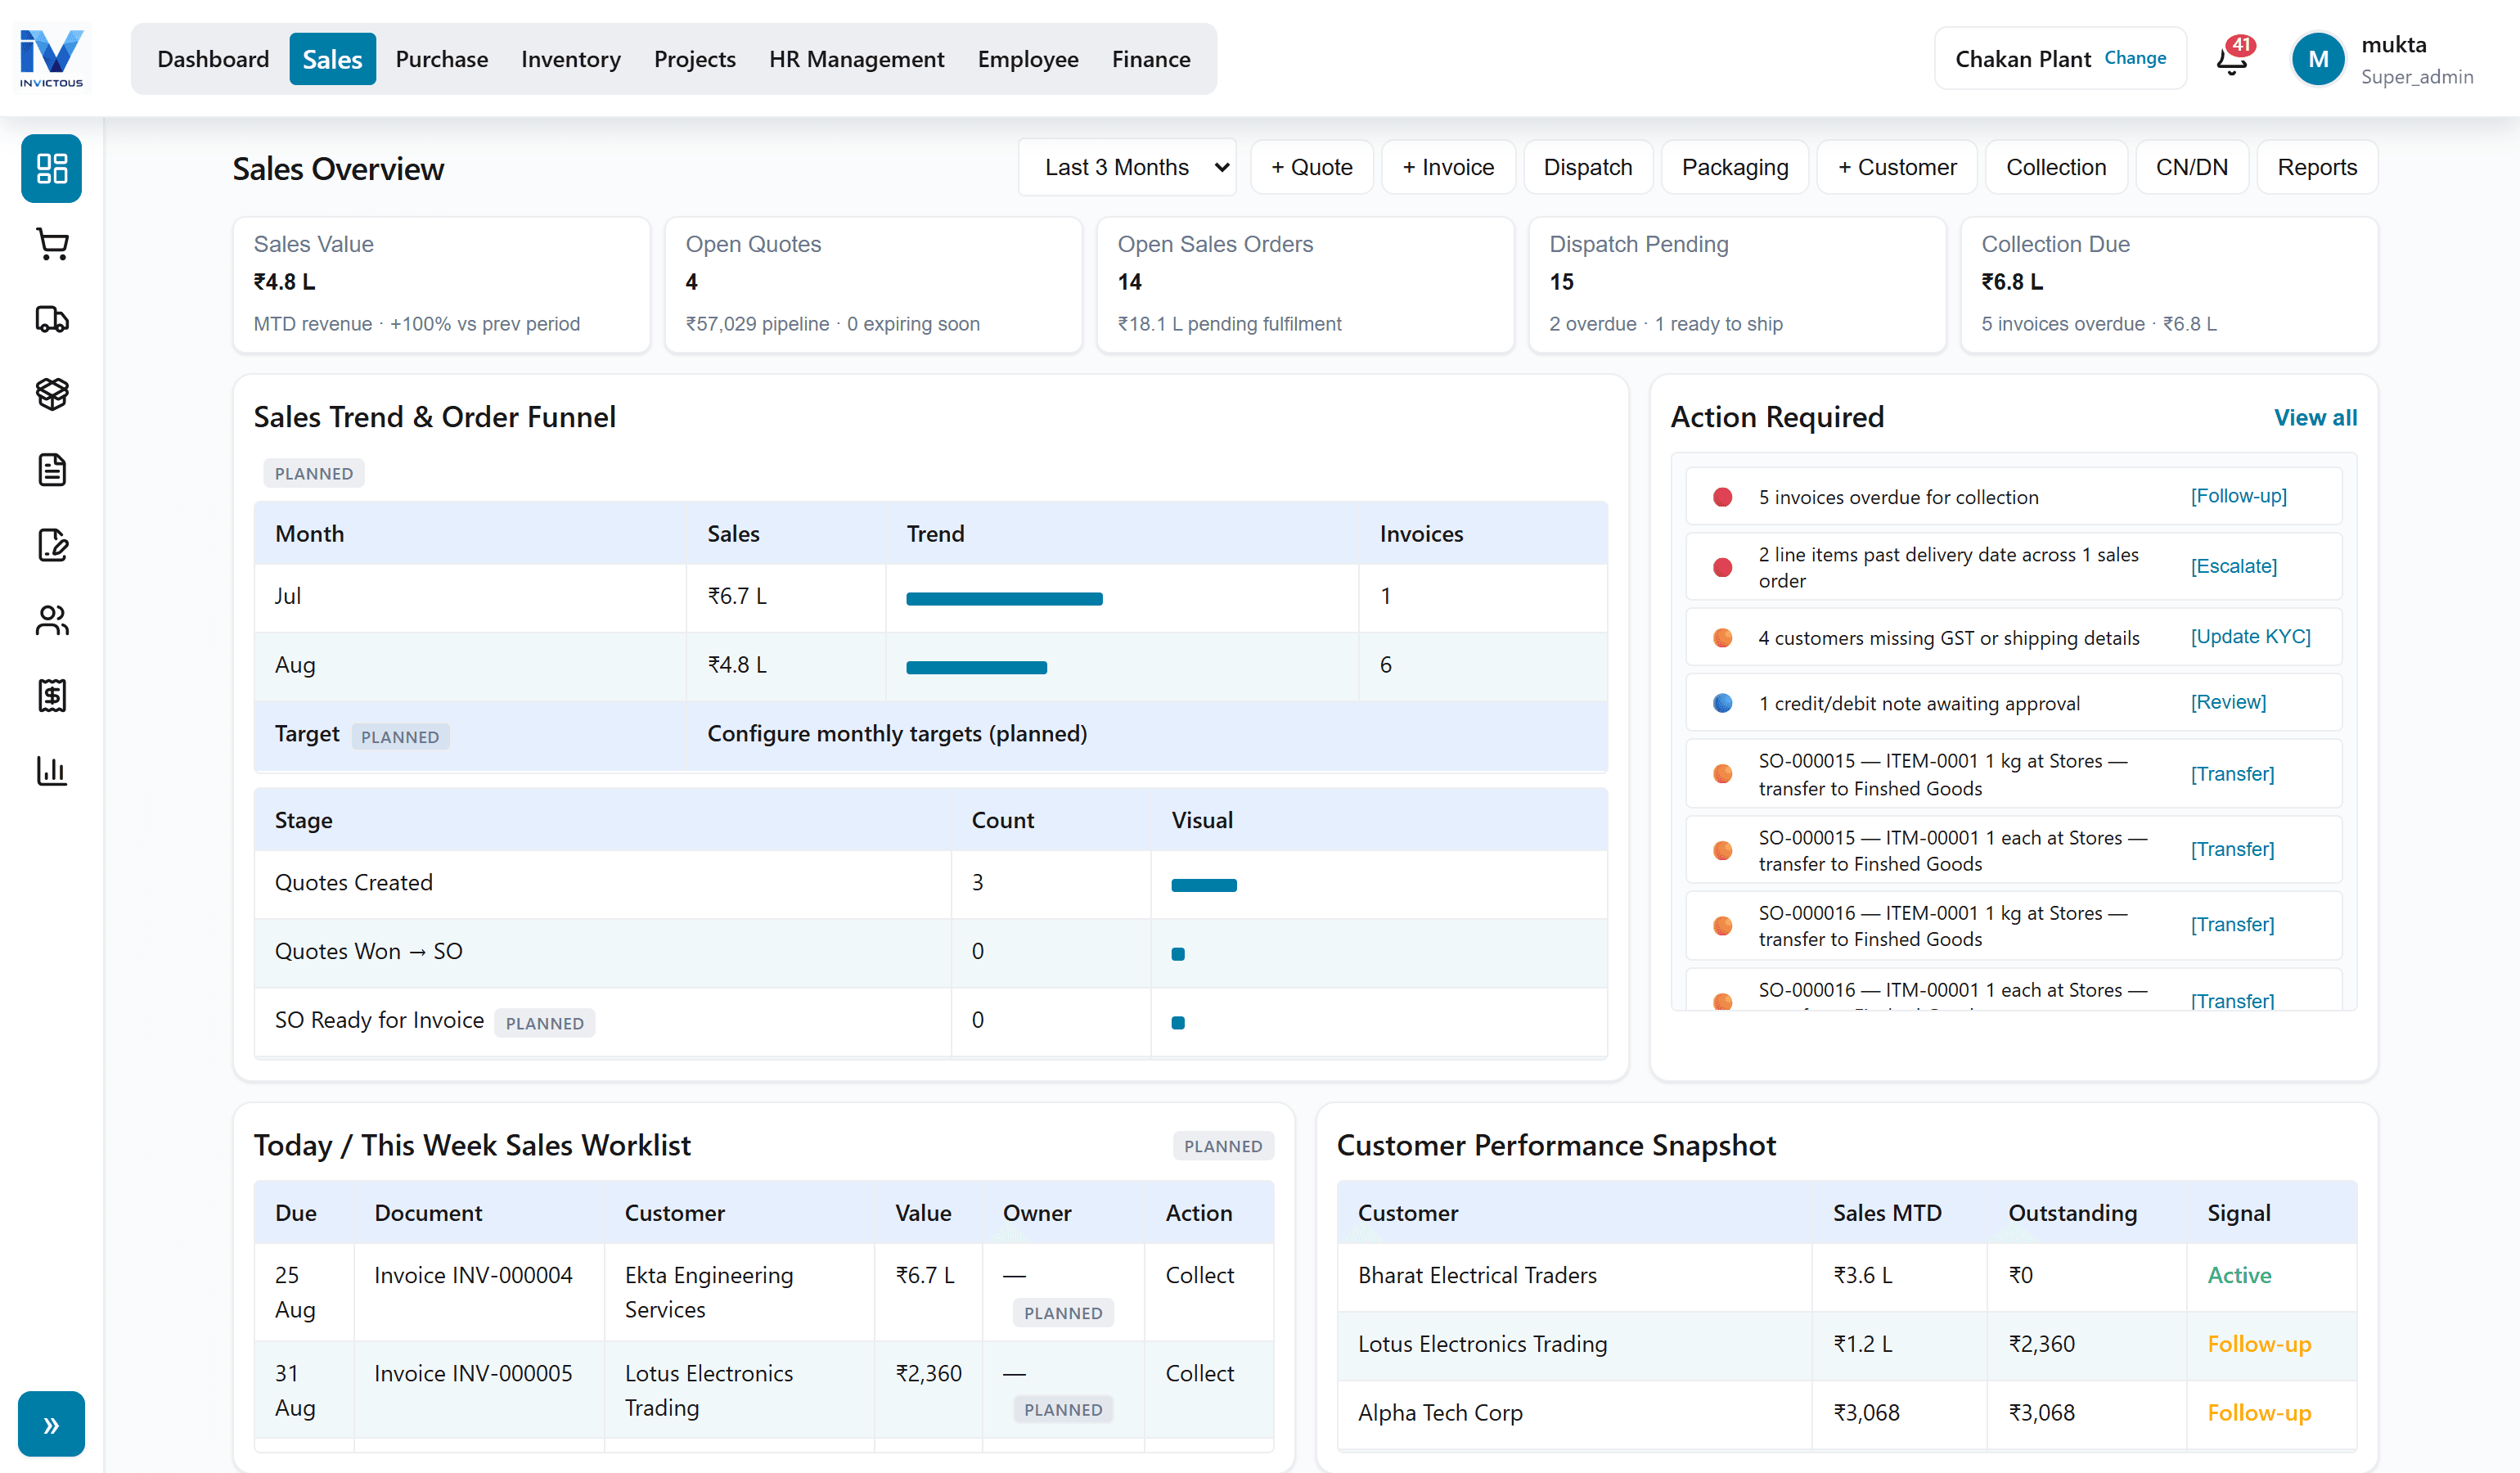This screenshot has height=1473, width=2520.
Task: Open the Collection Due summary card
Action: [2168, 284]
